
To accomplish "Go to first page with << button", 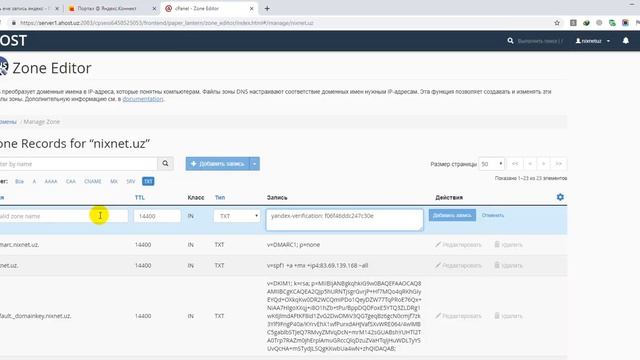I will click(x=515, y=164).
